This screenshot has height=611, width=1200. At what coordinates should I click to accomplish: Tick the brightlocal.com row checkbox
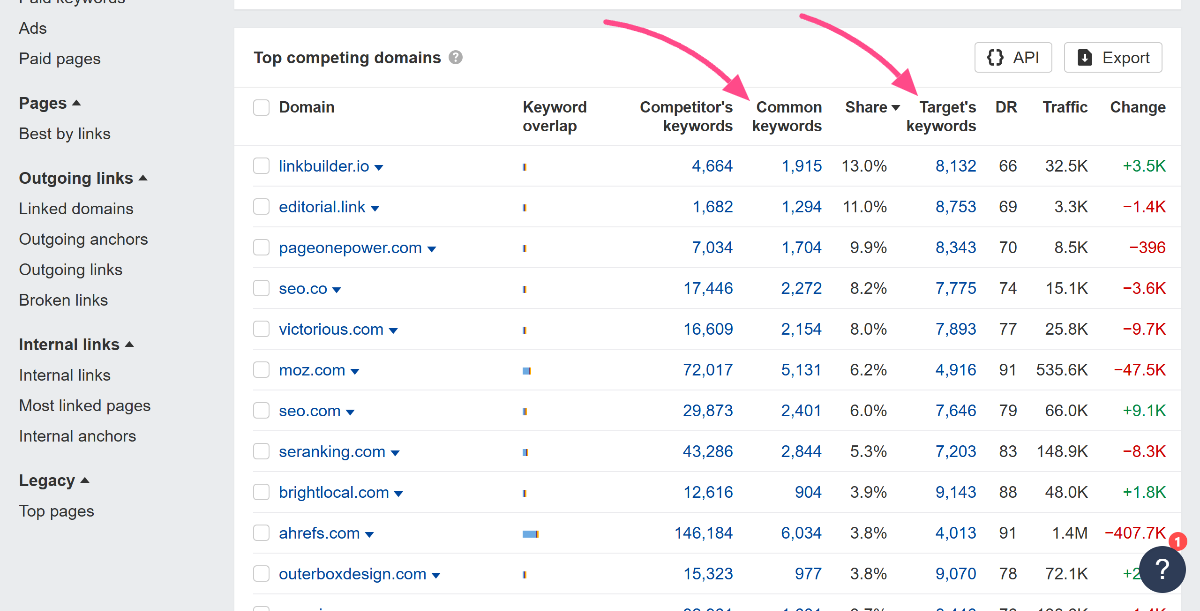tap(262, 492)
